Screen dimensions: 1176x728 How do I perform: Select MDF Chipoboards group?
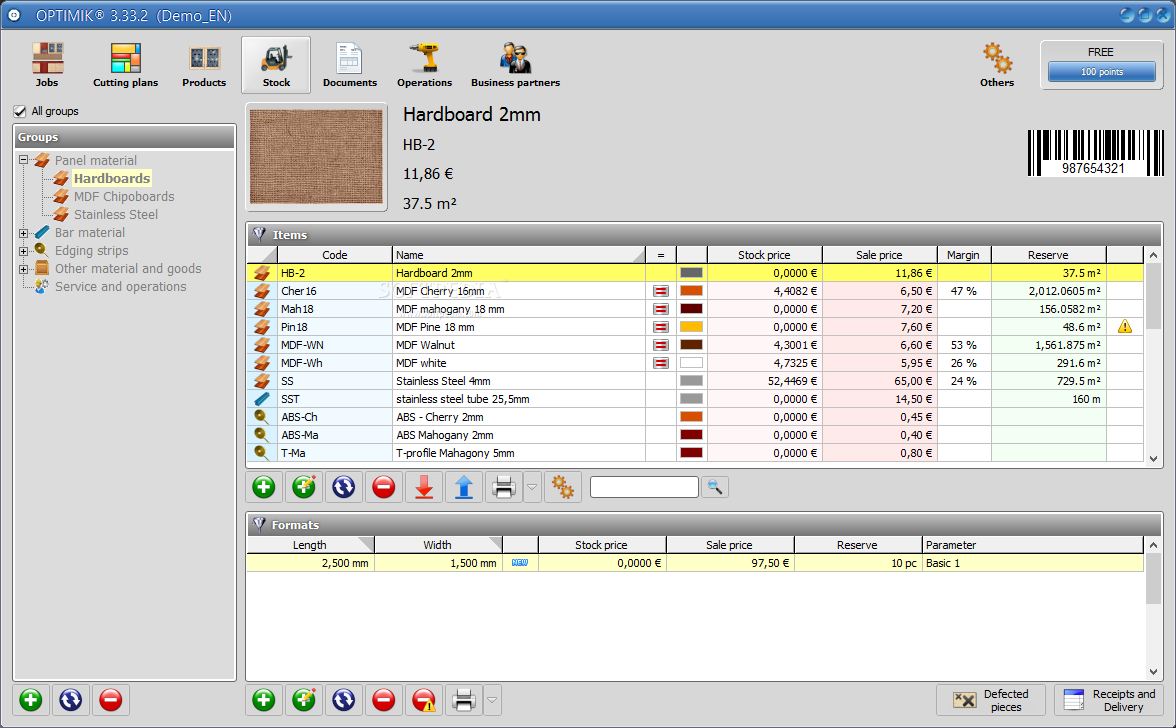pos(124,196)
